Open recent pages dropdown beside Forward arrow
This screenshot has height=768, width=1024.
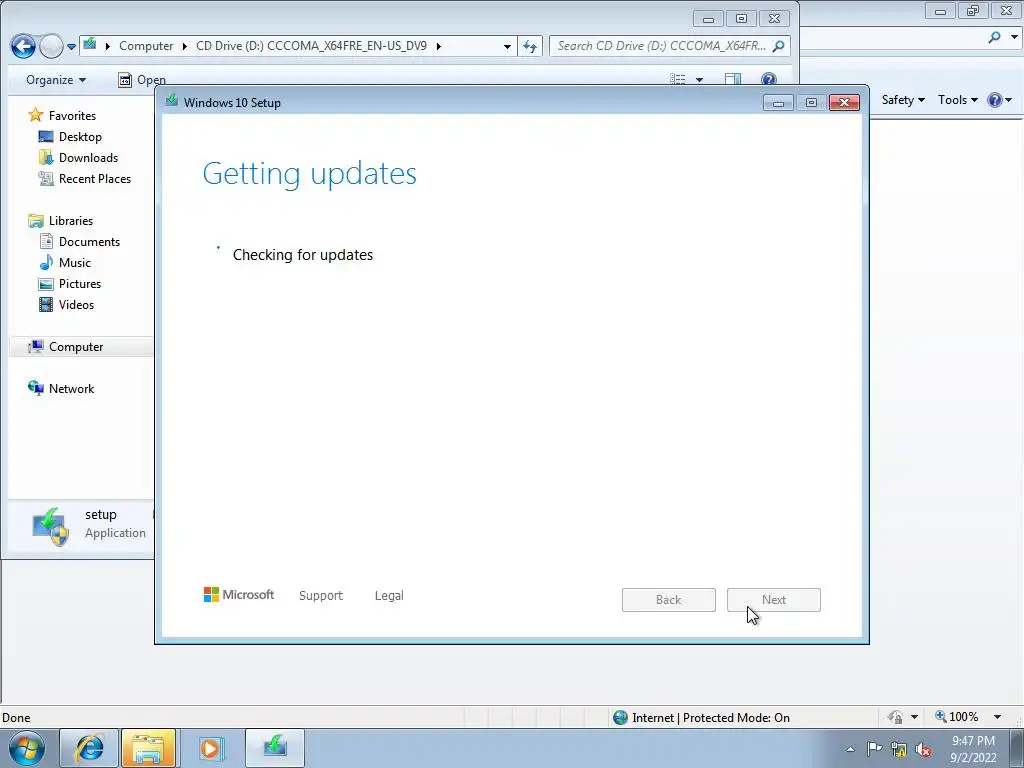71,46
